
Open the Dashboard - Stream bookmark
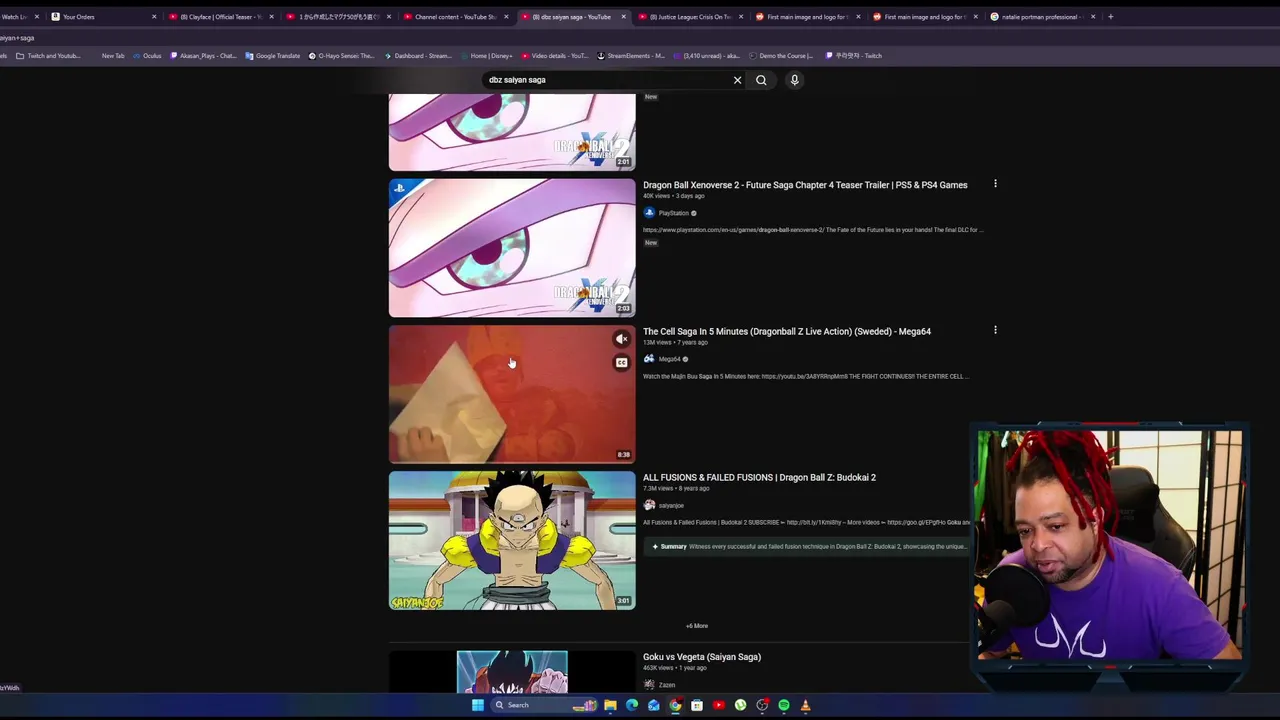click(x=418, y=56)
